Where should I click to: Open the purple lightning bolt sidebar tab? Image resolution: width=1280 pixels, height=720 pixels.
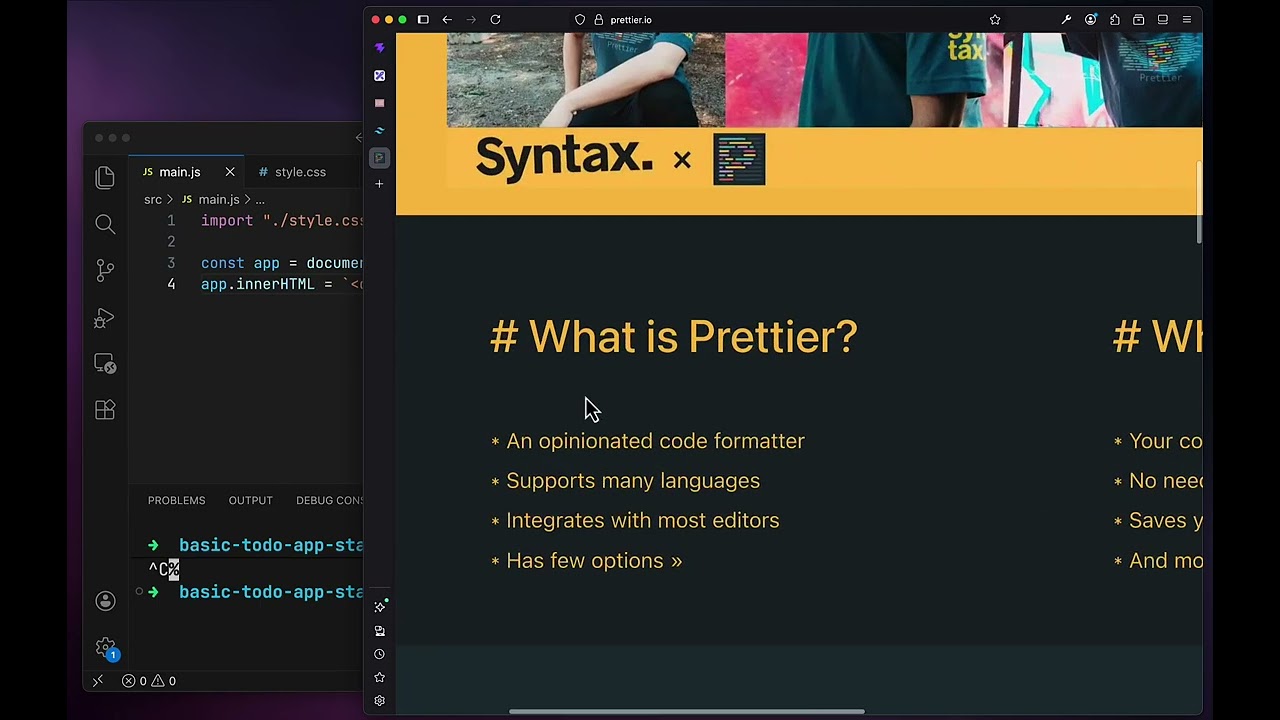click(x=379, y=48)
